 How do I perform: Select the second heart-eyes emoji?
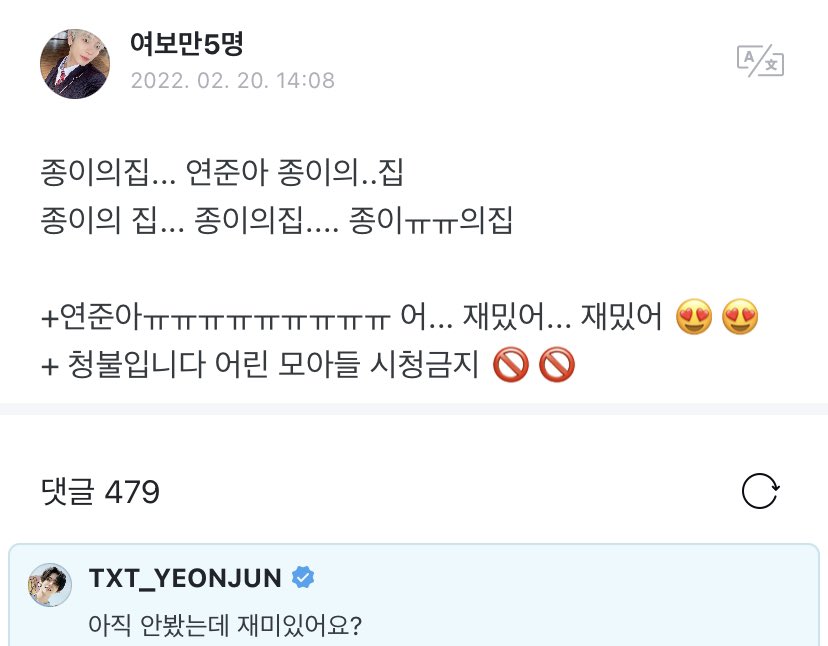point(740,317)
